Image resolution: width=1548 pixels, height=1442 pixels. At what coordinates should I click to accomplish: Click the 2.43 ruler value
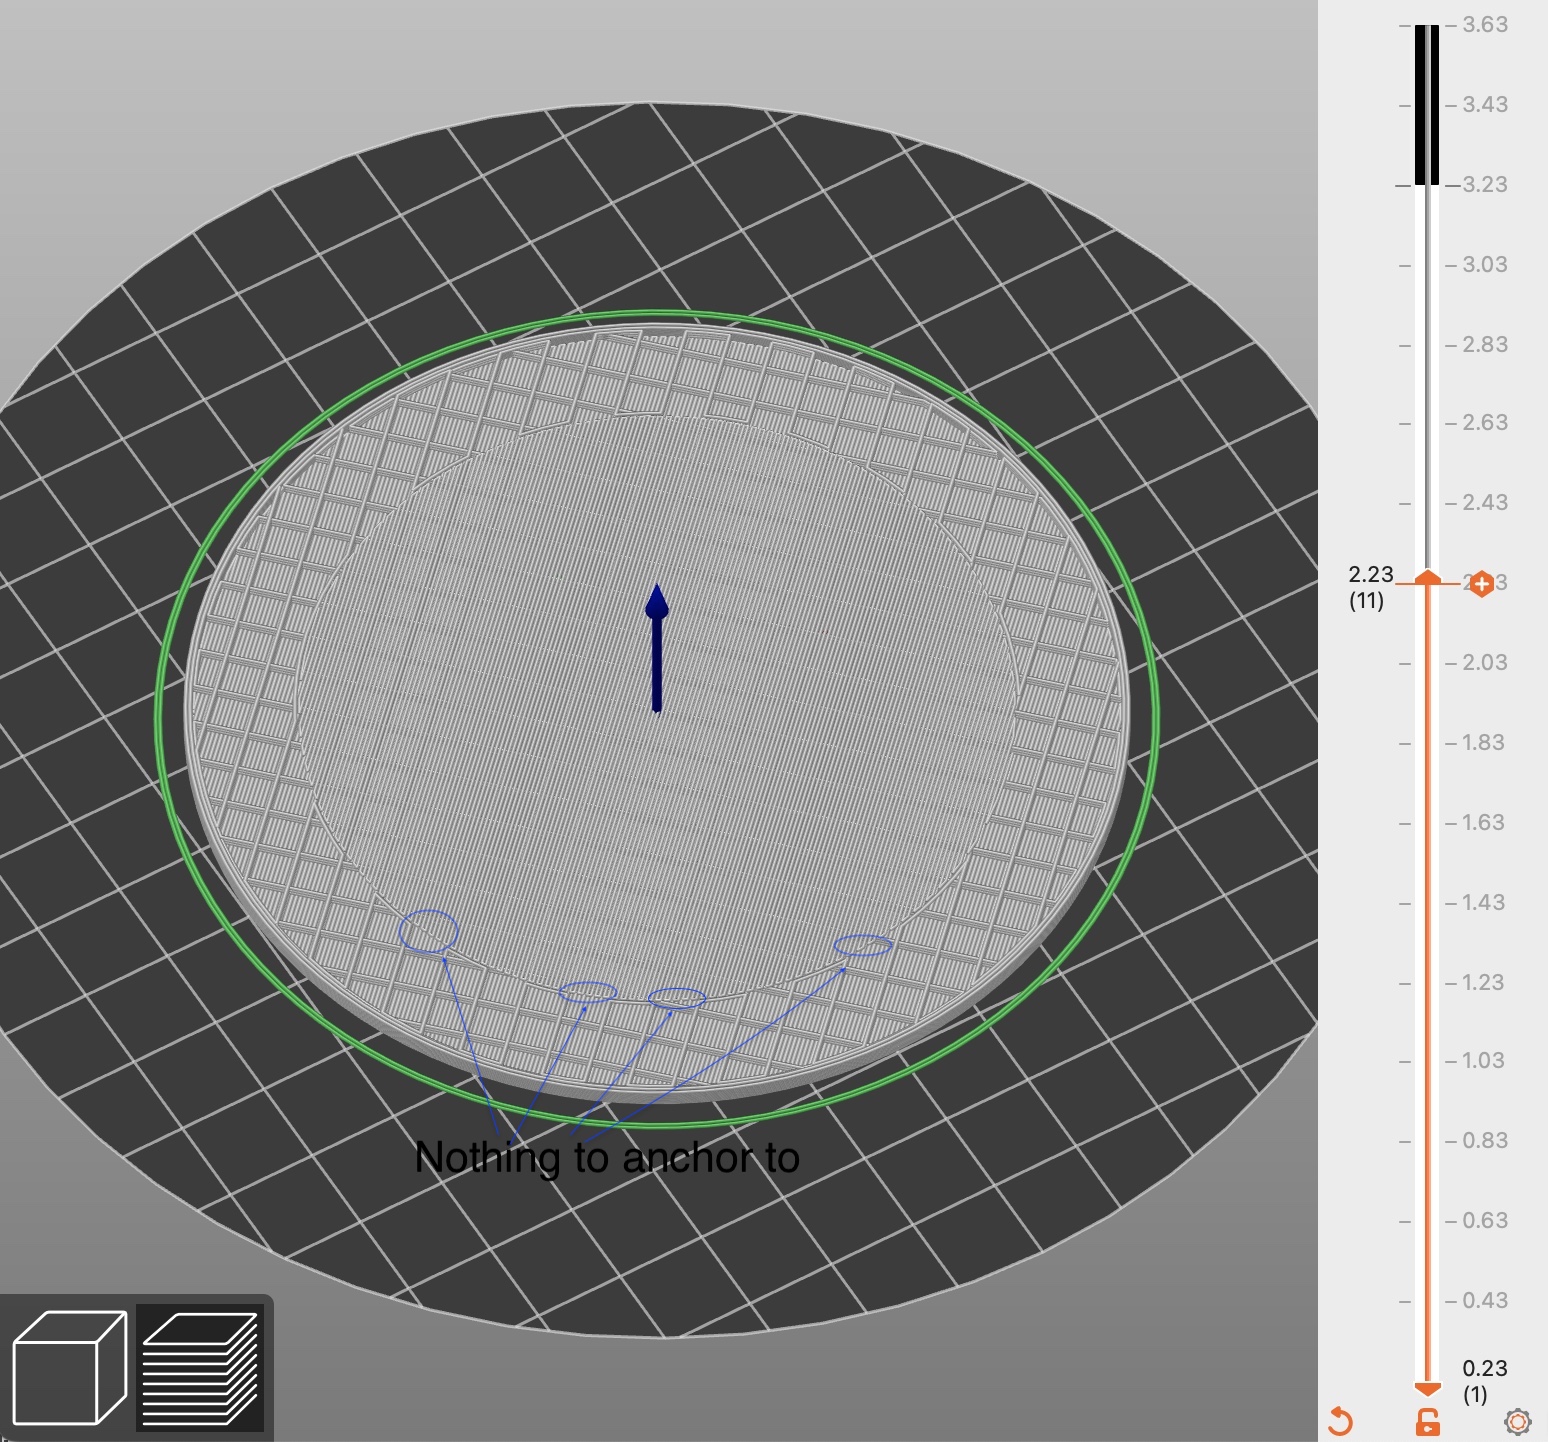click(1485, 503)
